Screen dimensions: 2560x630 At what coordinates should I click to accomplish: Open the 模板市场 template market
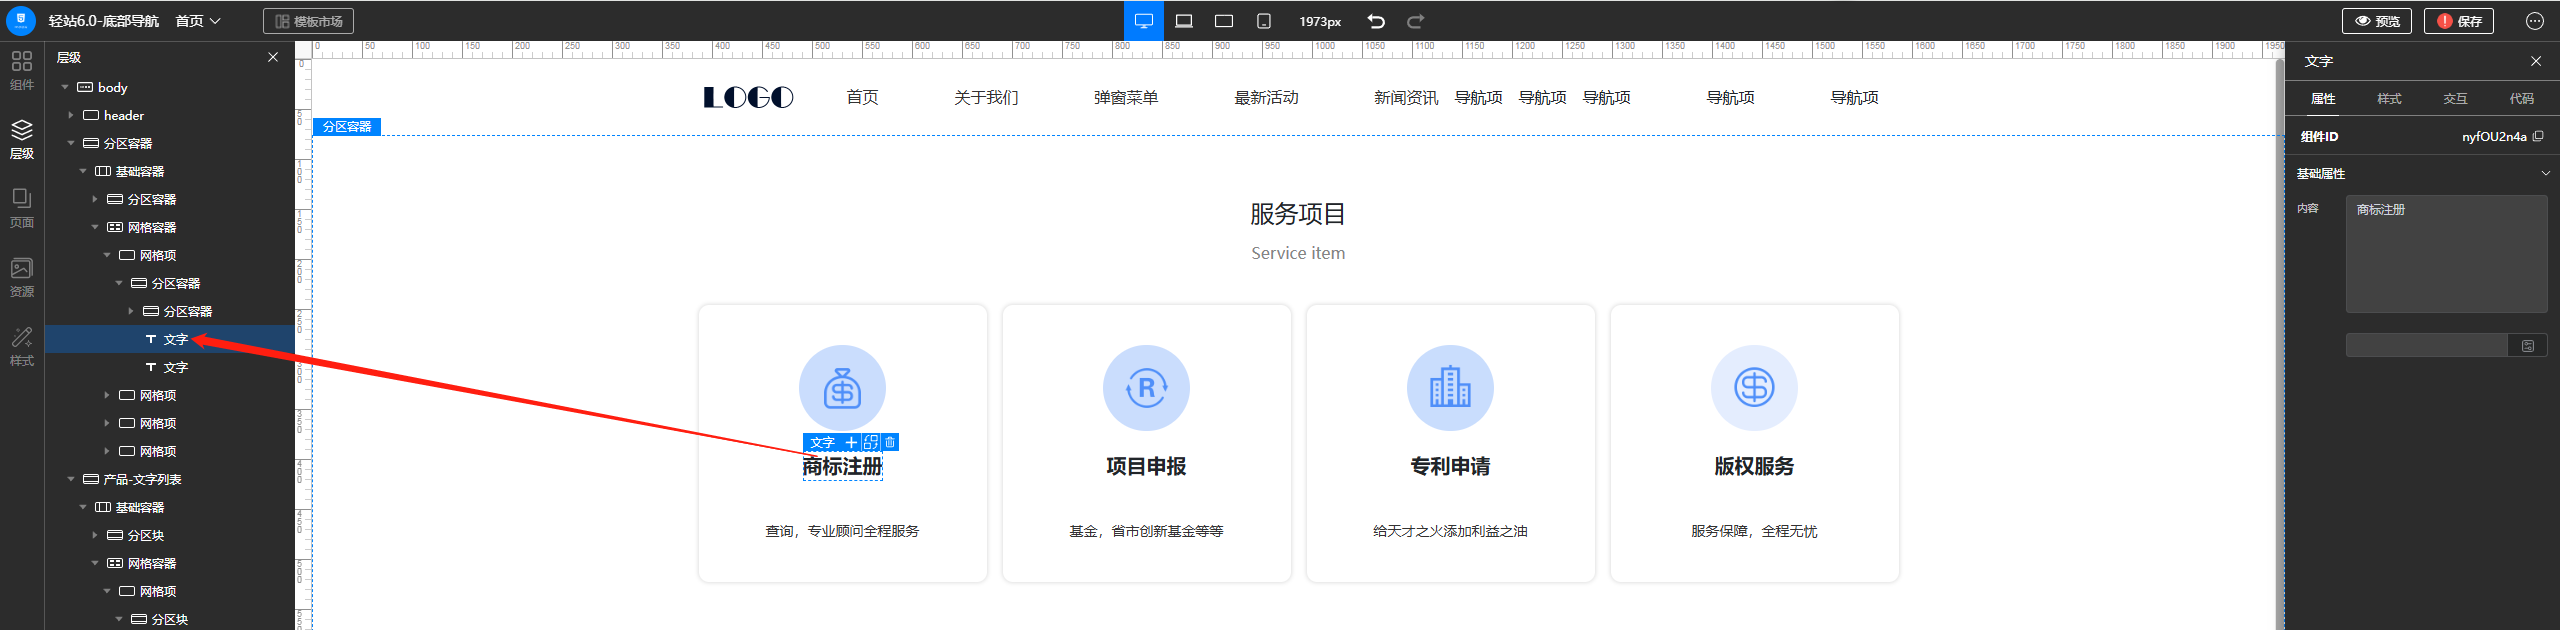[308, 21]
